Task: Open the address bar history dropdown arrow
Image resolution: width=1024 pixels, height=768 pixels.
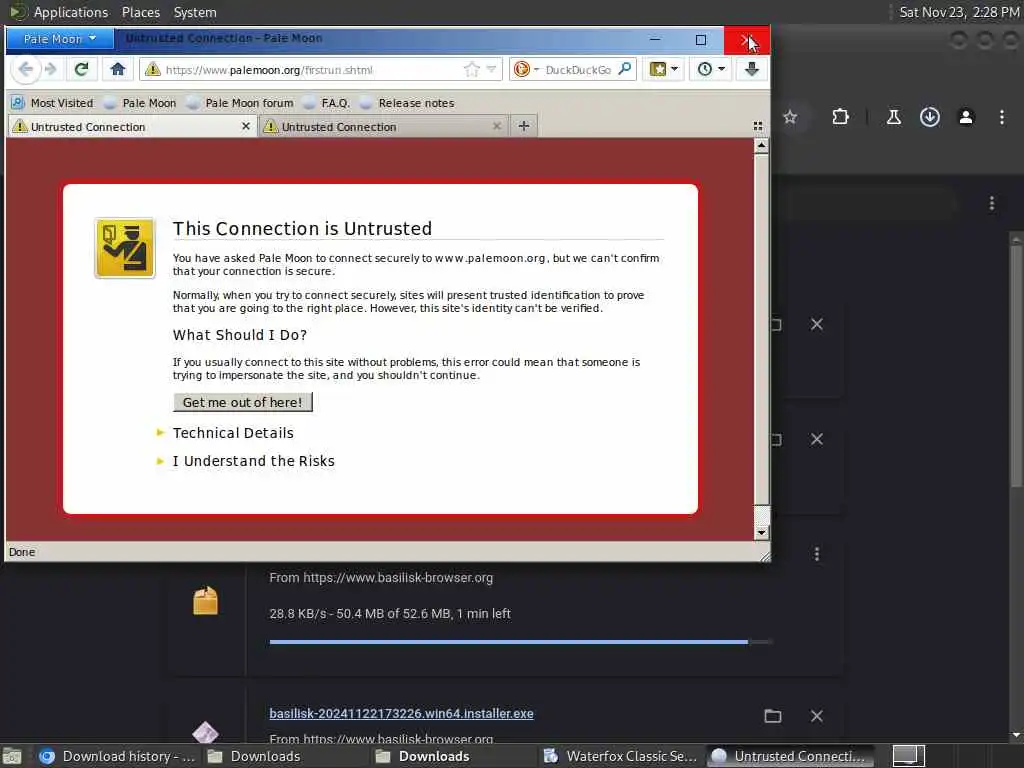Action: 491,69
